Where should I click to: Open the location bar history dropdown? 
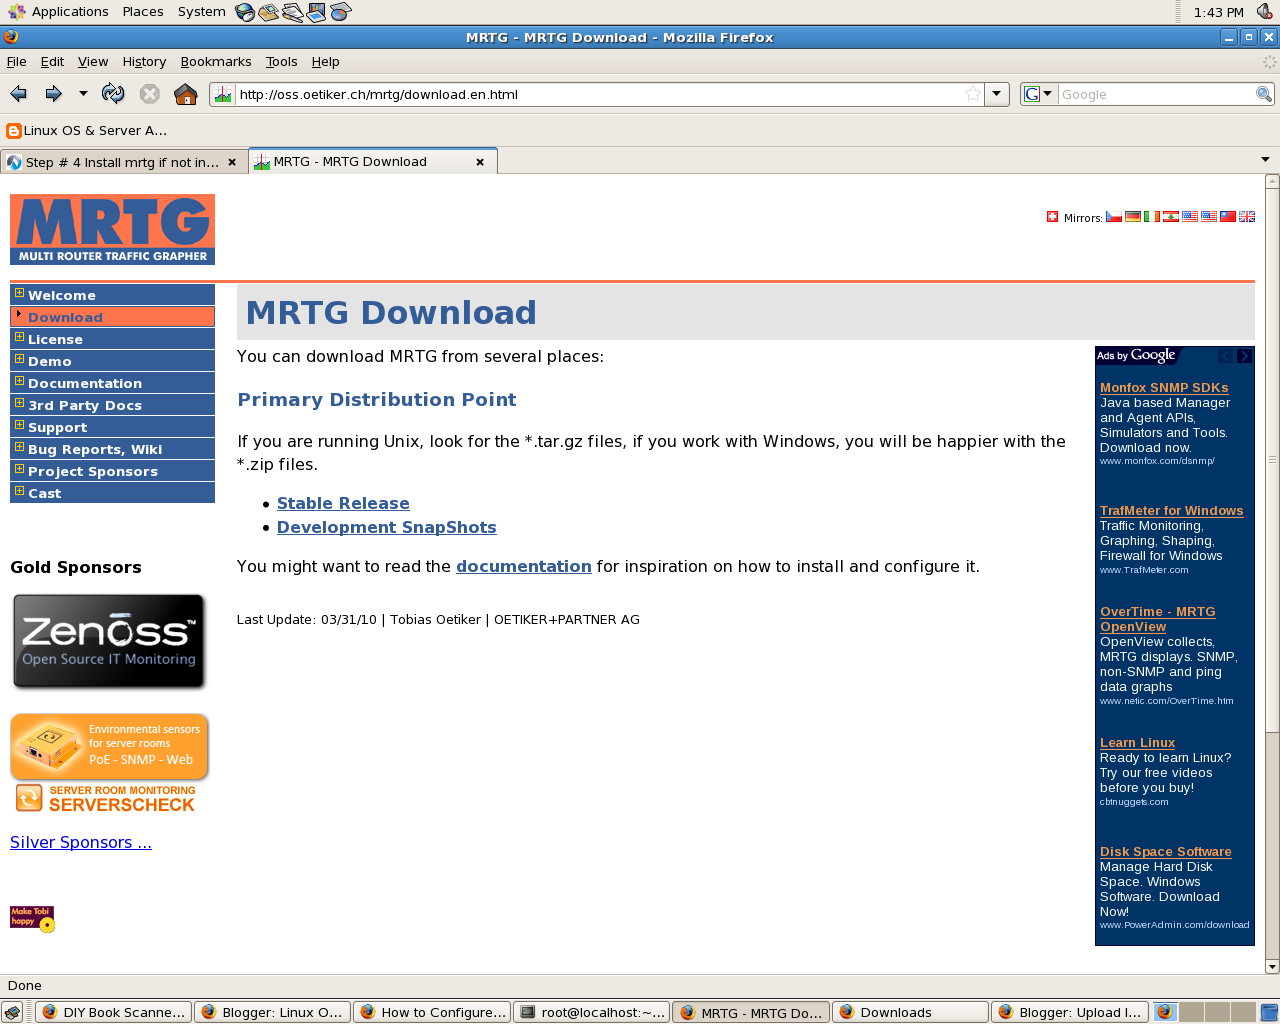997,93
